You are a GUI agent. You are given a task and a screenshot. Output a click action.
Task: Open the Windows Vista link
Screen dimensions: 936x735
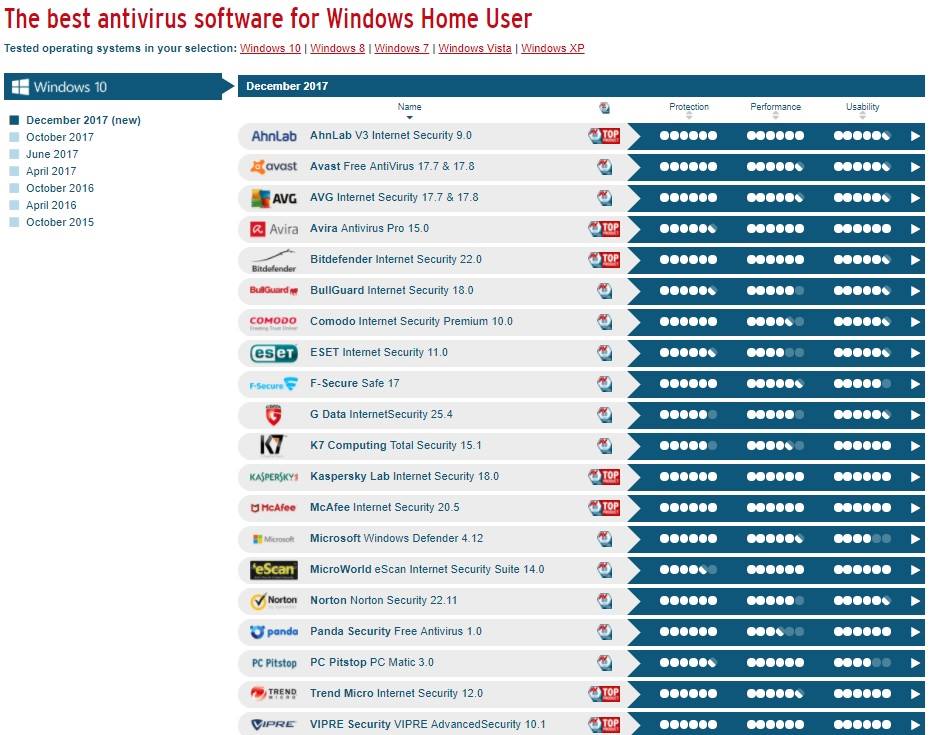(x=475, y=48)
